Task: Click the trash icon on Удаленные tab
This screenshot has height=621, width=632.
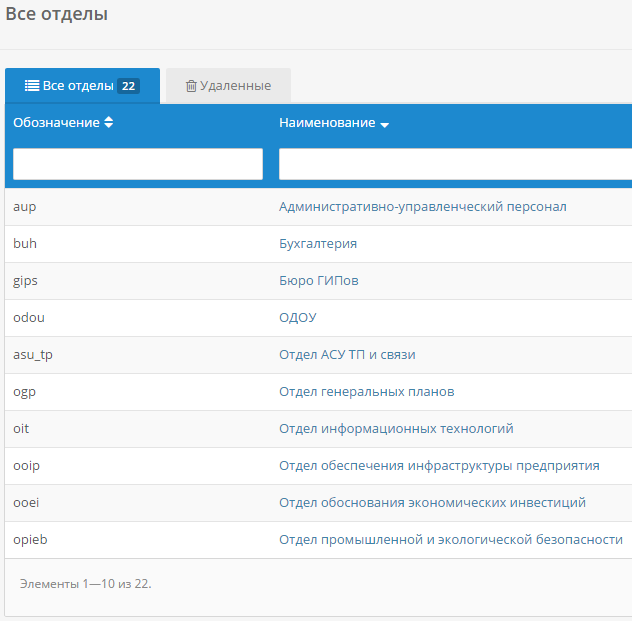Action: [x=191, y=86]
